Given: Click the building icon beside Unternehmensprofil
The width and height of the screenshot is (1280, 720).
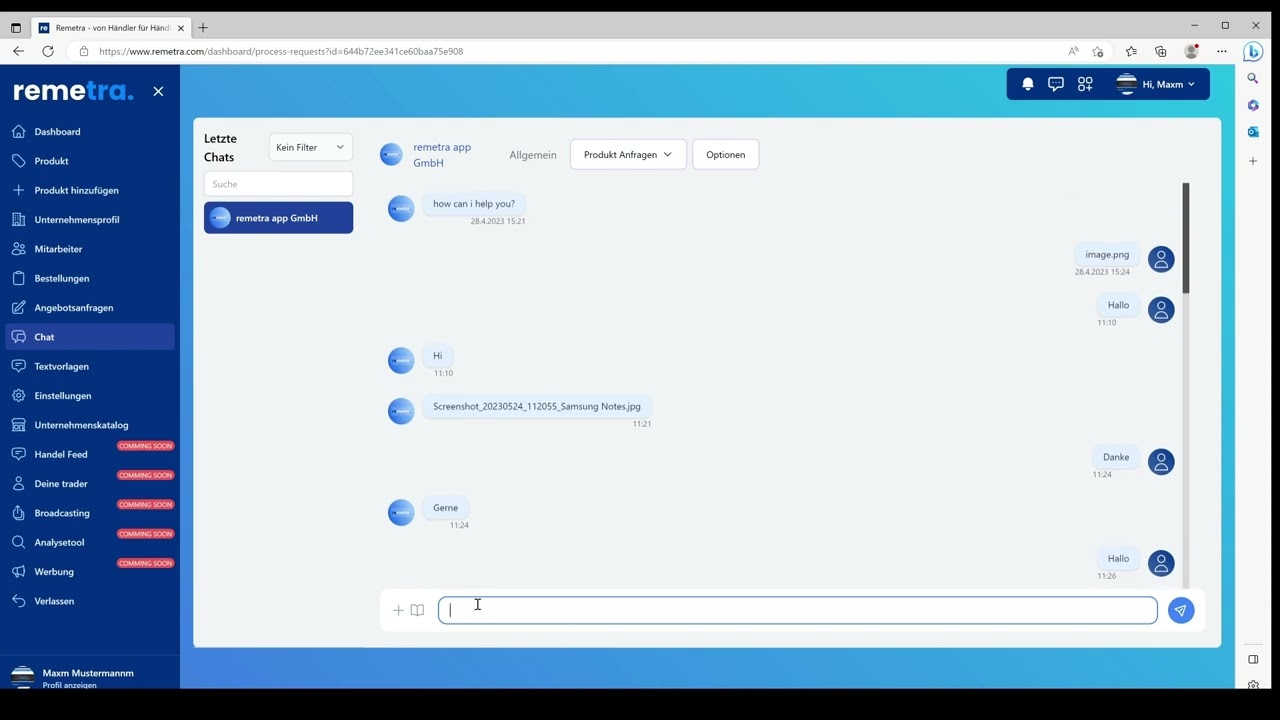Looking at the screenshot, I should pyautogui.click(x=18, y=219).
